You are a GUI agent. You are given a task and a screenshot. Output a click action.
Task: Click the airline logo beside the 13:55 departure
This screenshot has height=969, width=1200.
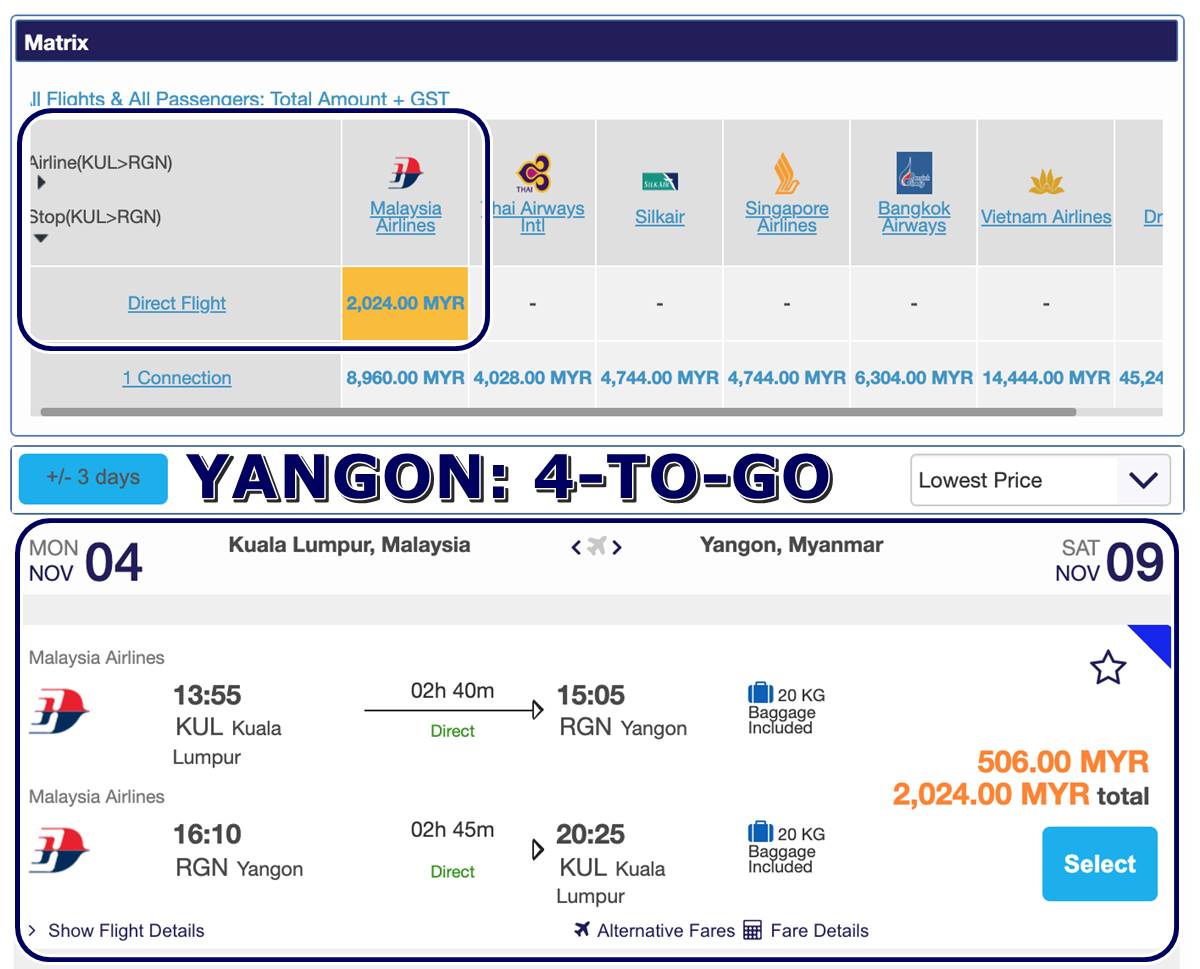pyautogui.click(x=59, y=711)
